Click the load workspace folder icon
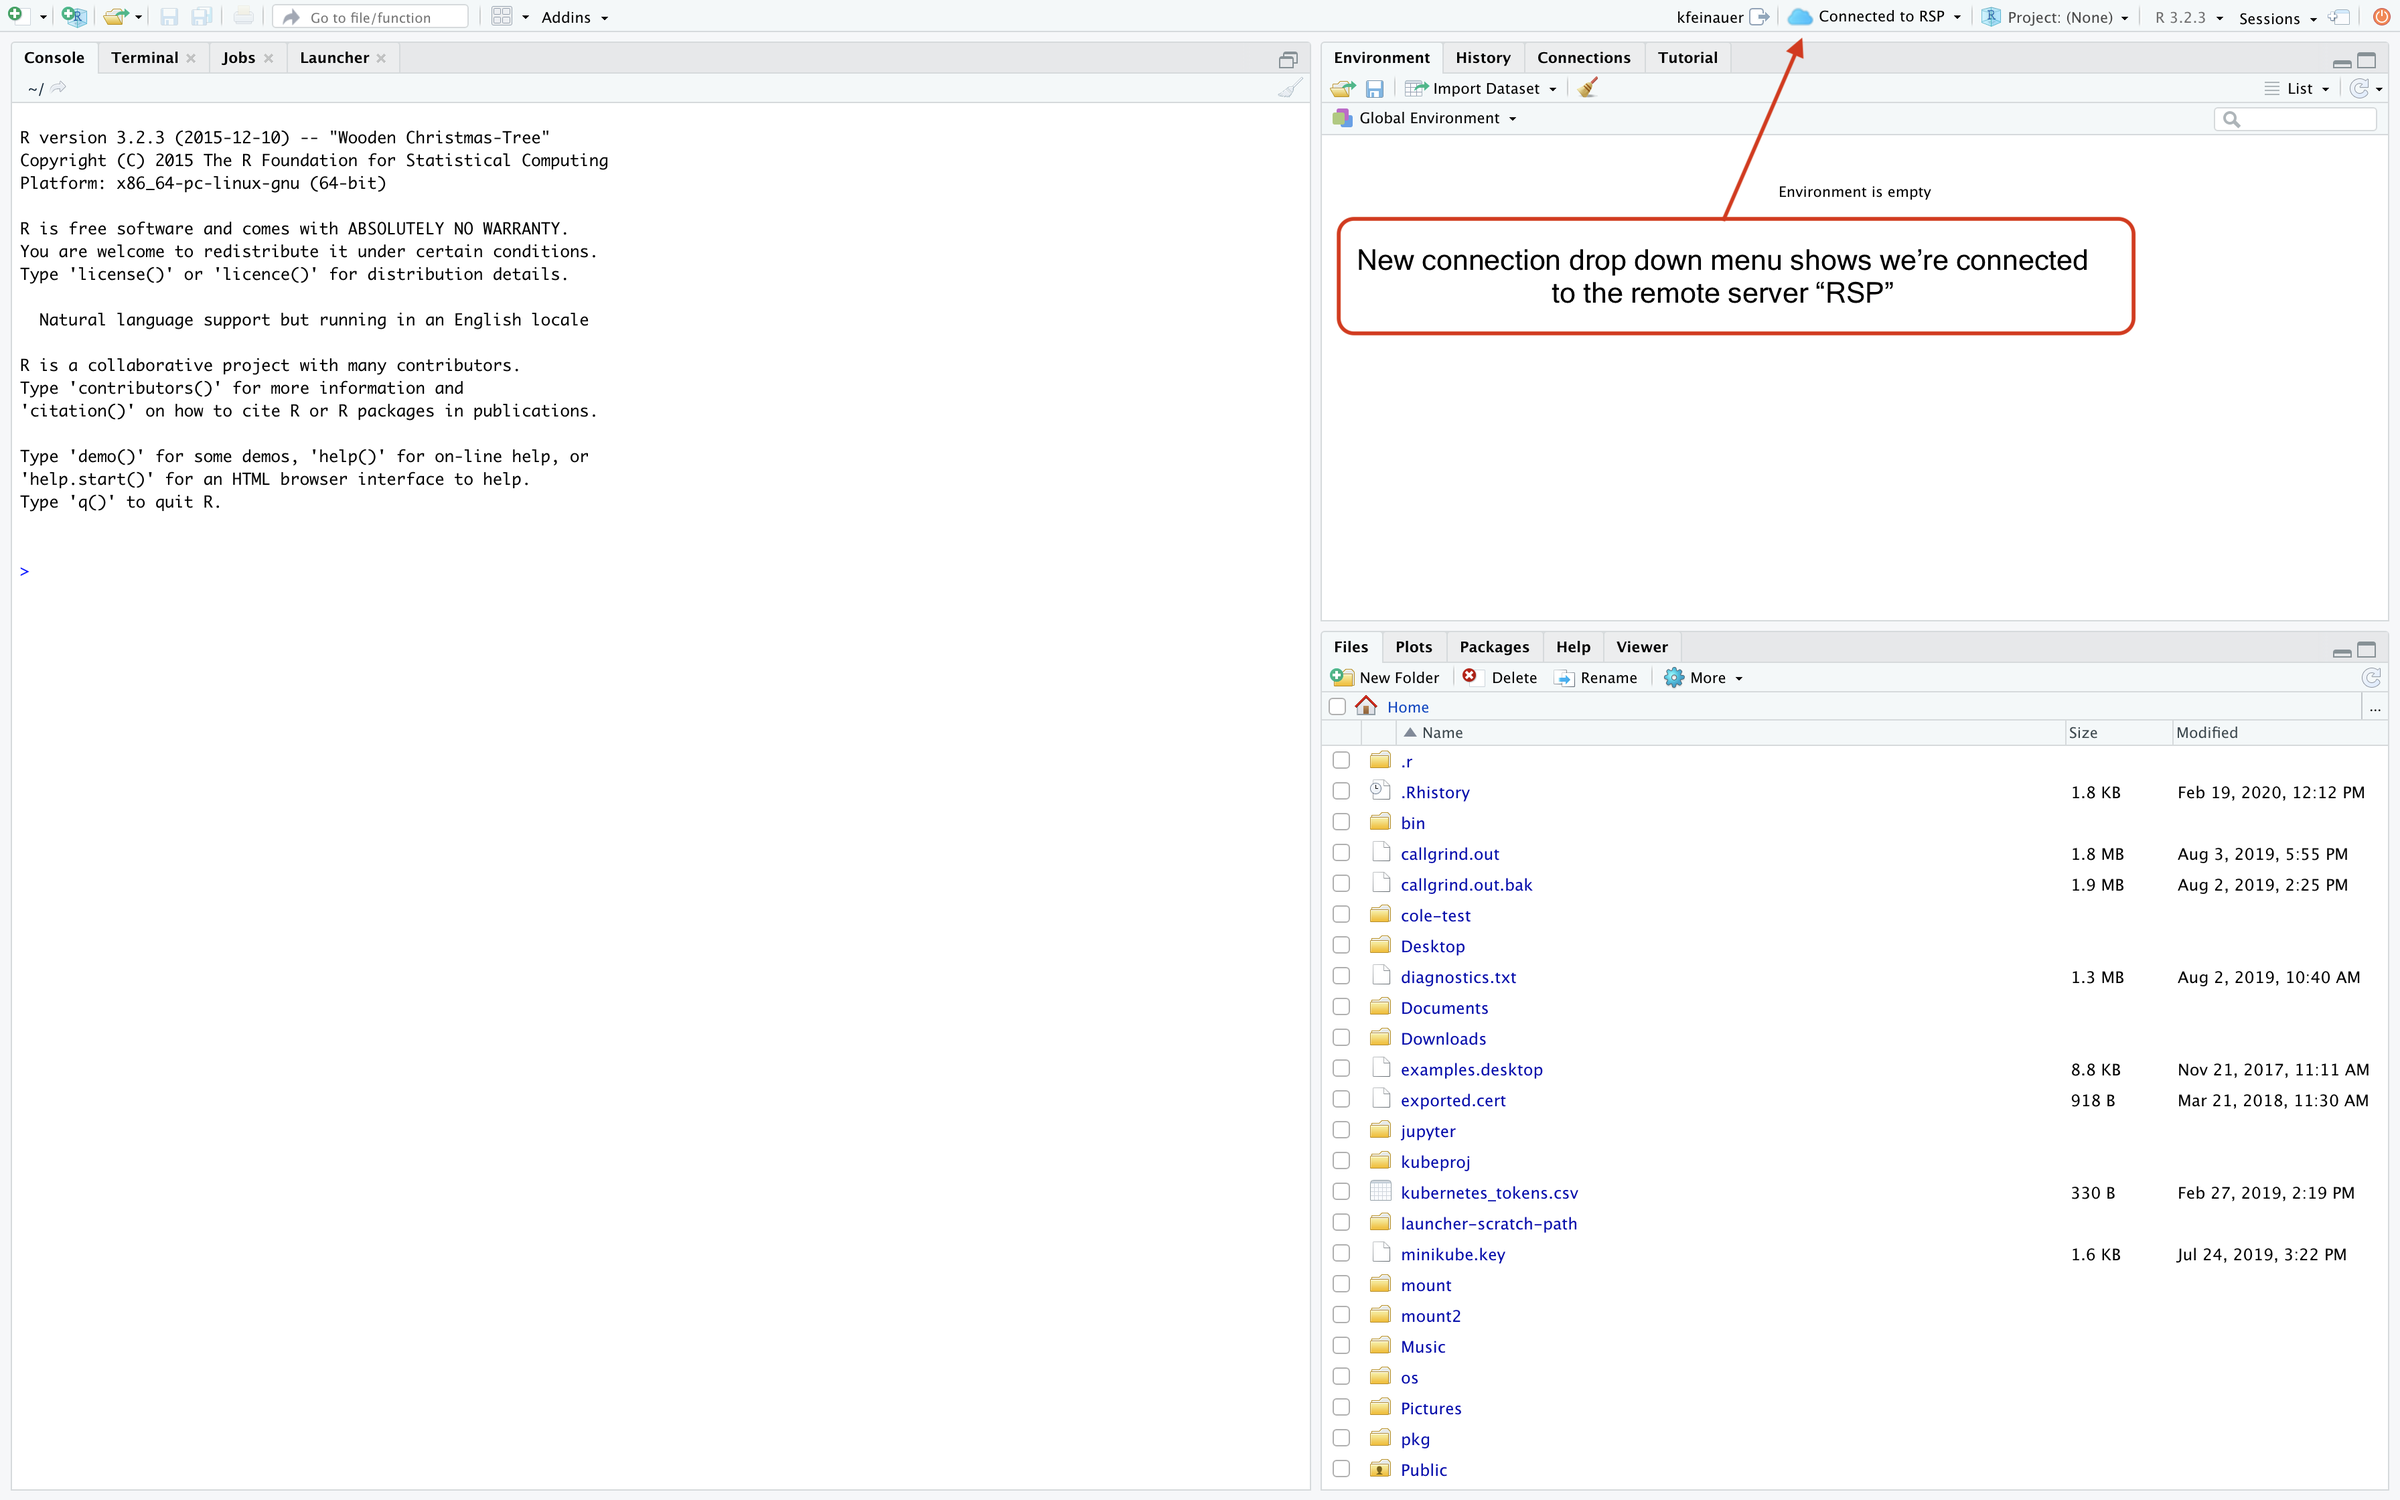This screenshot has height=1500, width=2400. point(1342,89)
